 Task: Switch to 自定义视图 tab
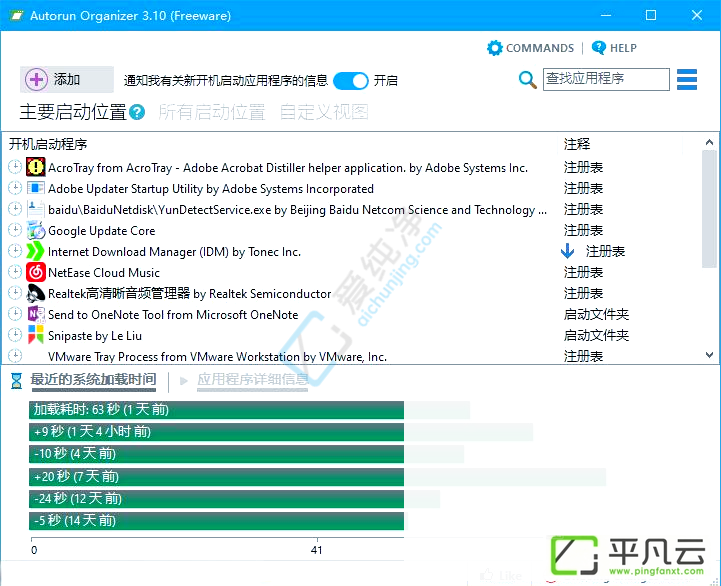[324, 112]
